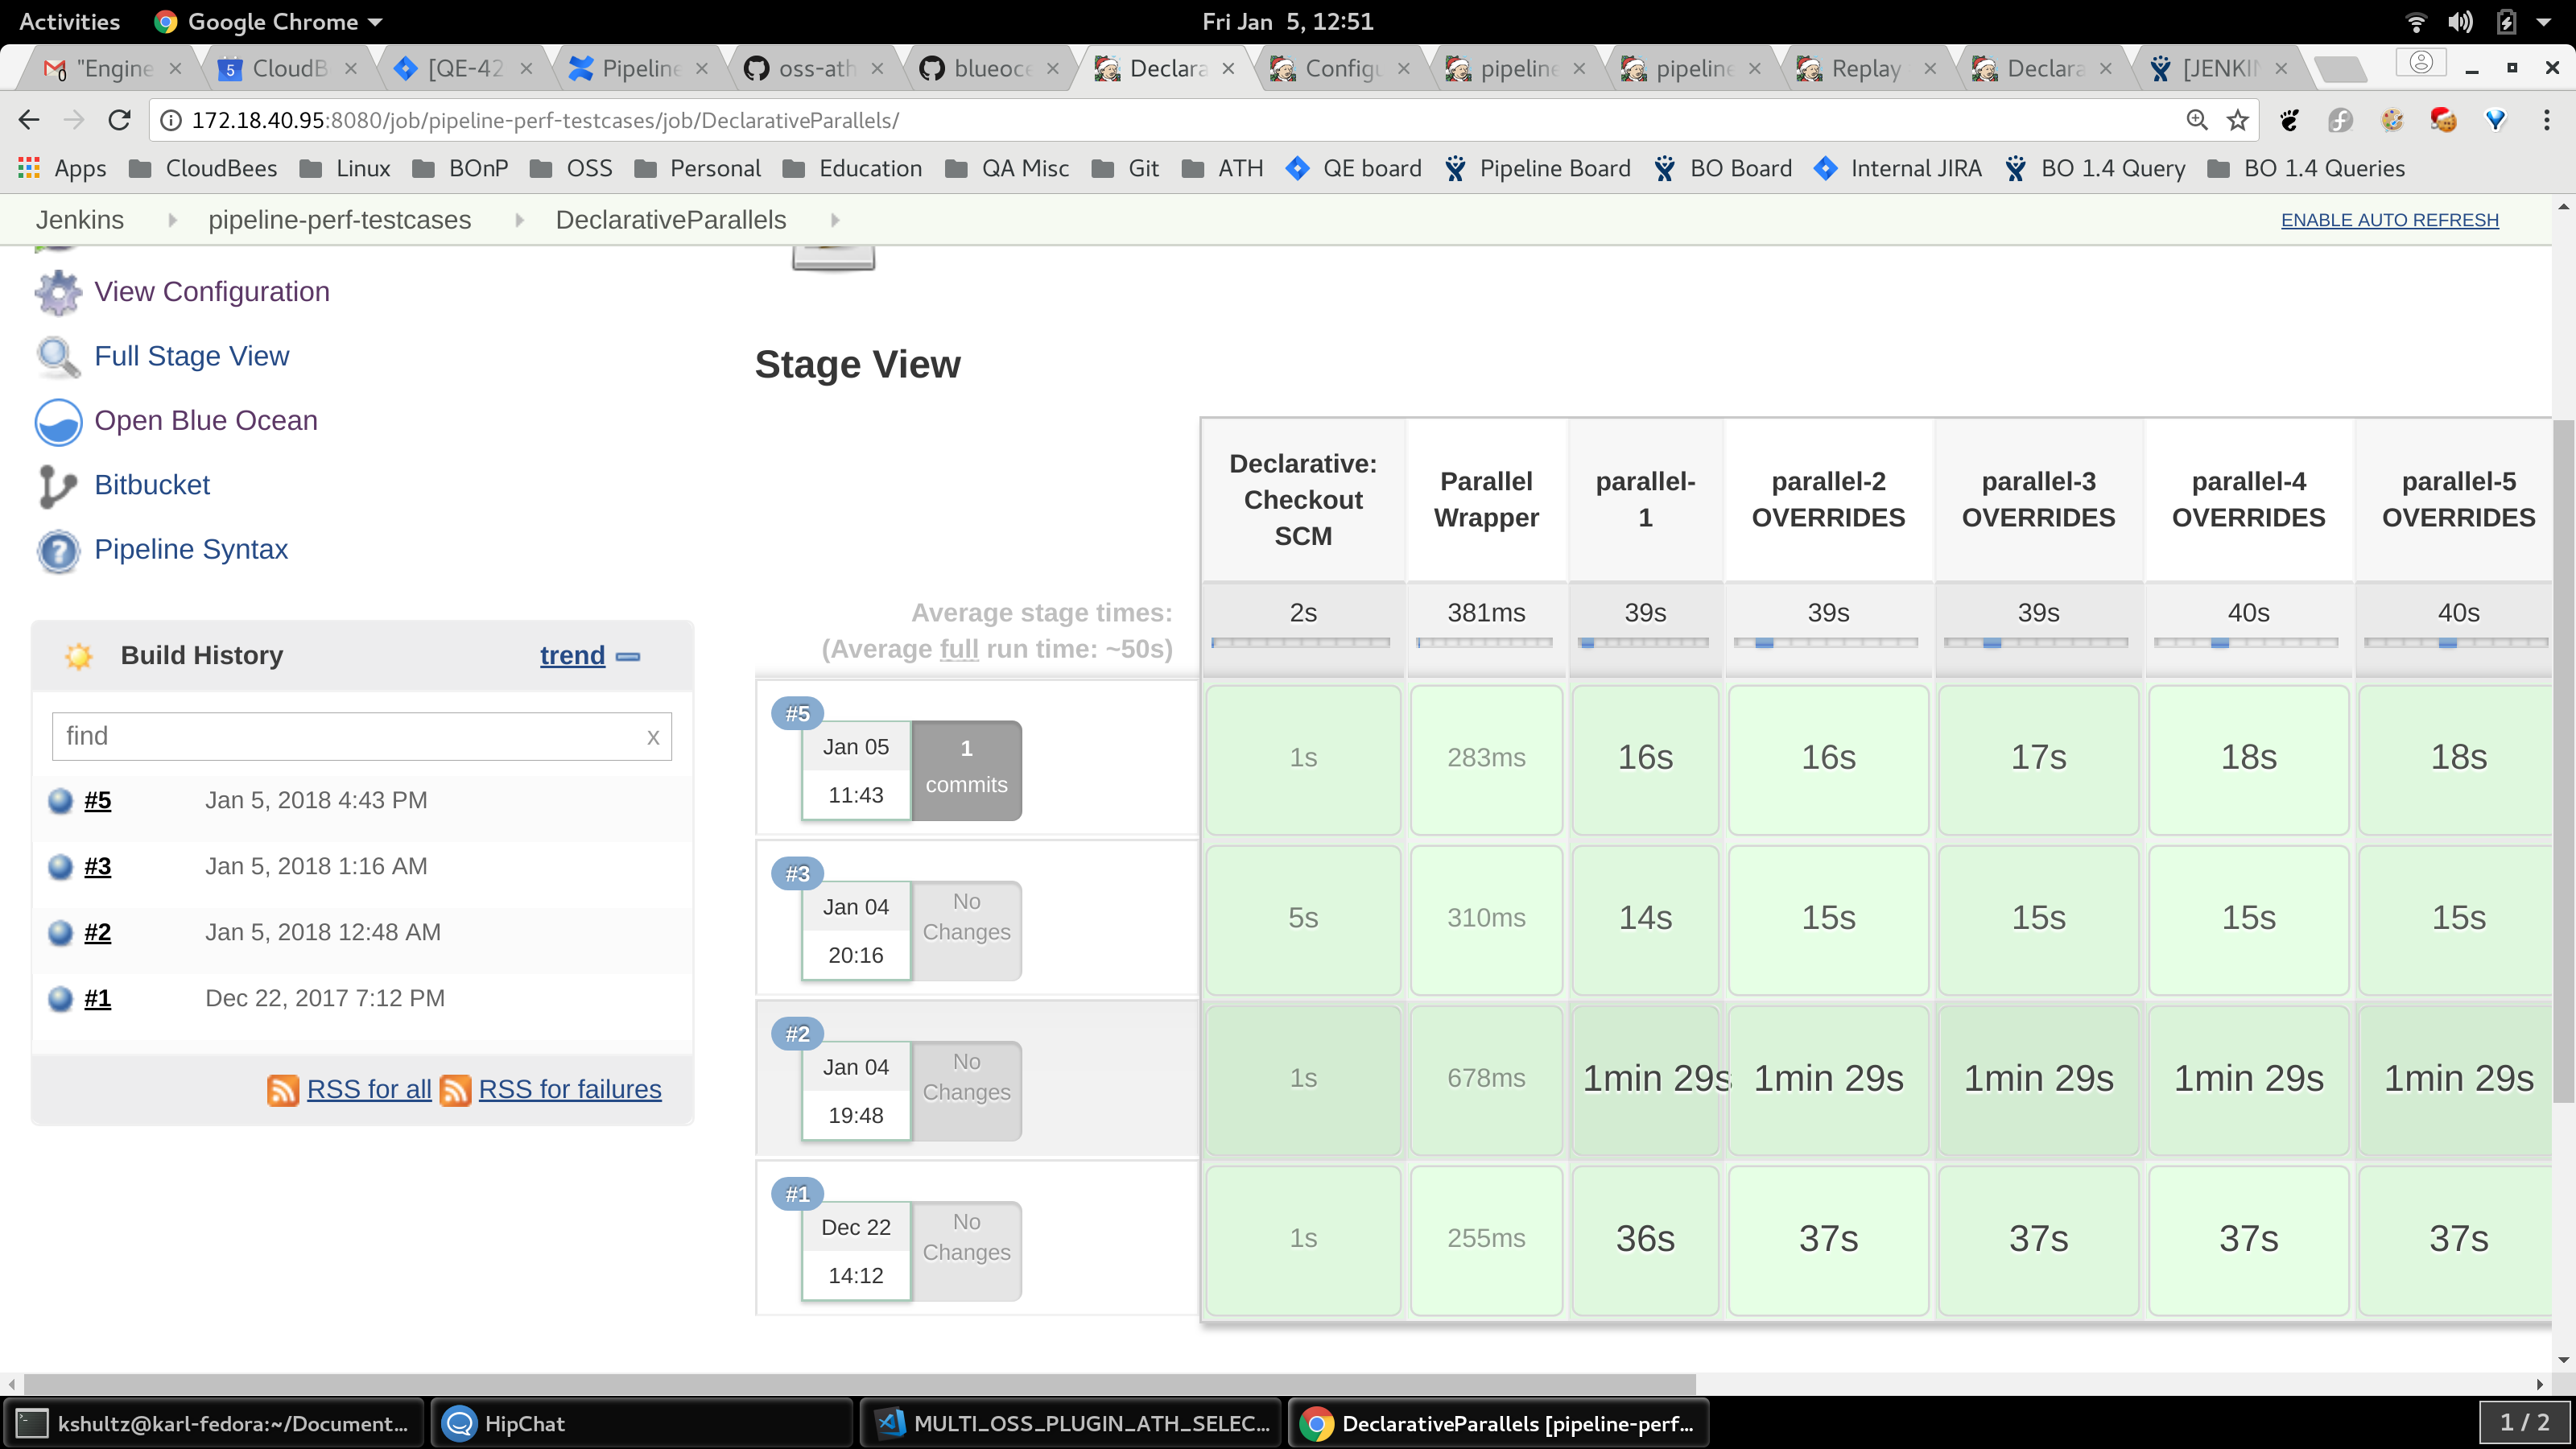Reload the page with the refresh icon
This screenshot has width=2576, height=1449.
pyautogui.click(x=119, y=121)
